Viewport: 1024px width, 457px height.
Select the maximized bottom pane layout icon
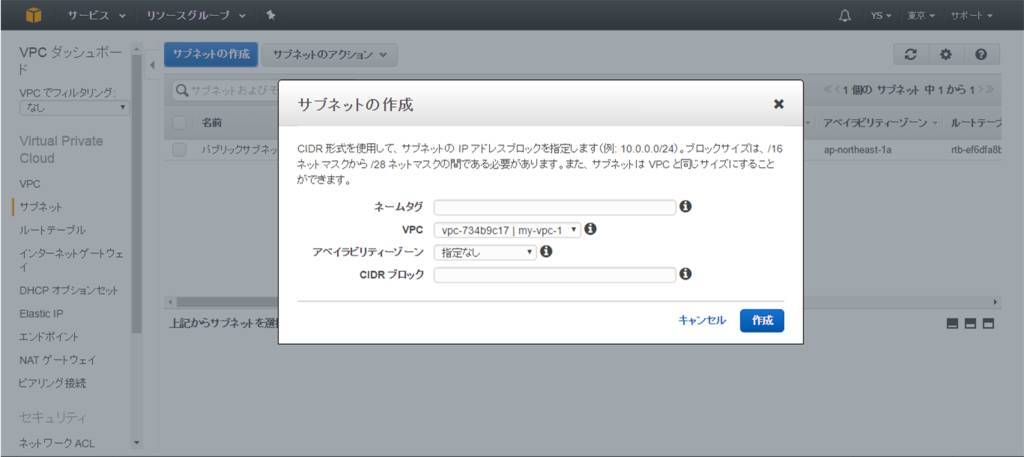point(988,323)
